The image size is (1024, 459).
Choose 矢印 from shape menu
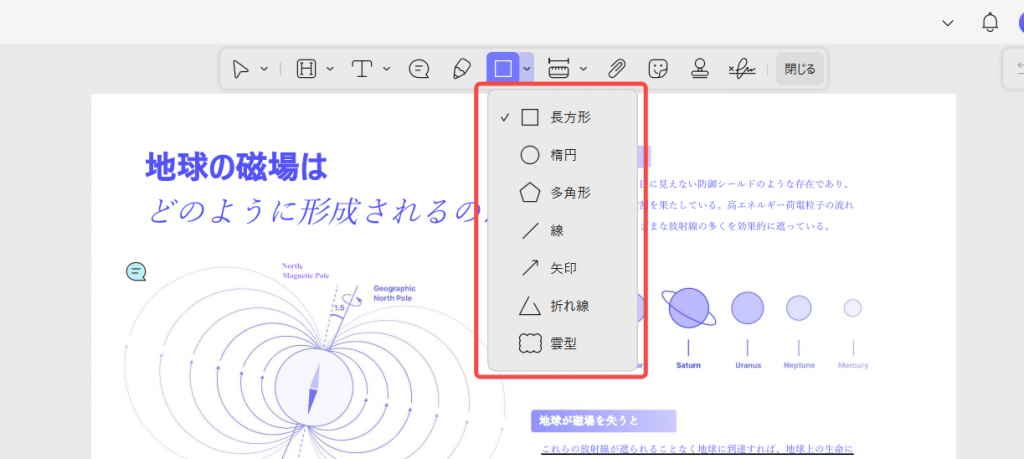tap(562, 268)
